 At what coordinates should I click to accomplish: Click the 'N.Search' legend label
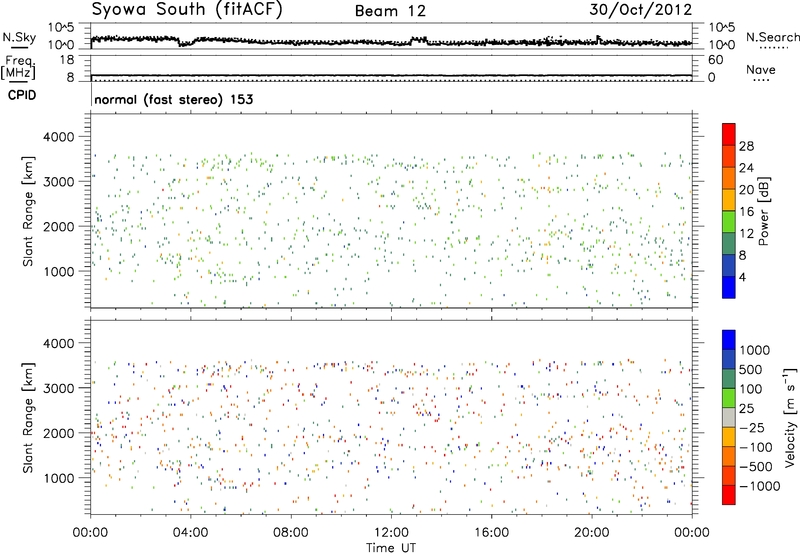pyautogui.click(x=772, y=37)
